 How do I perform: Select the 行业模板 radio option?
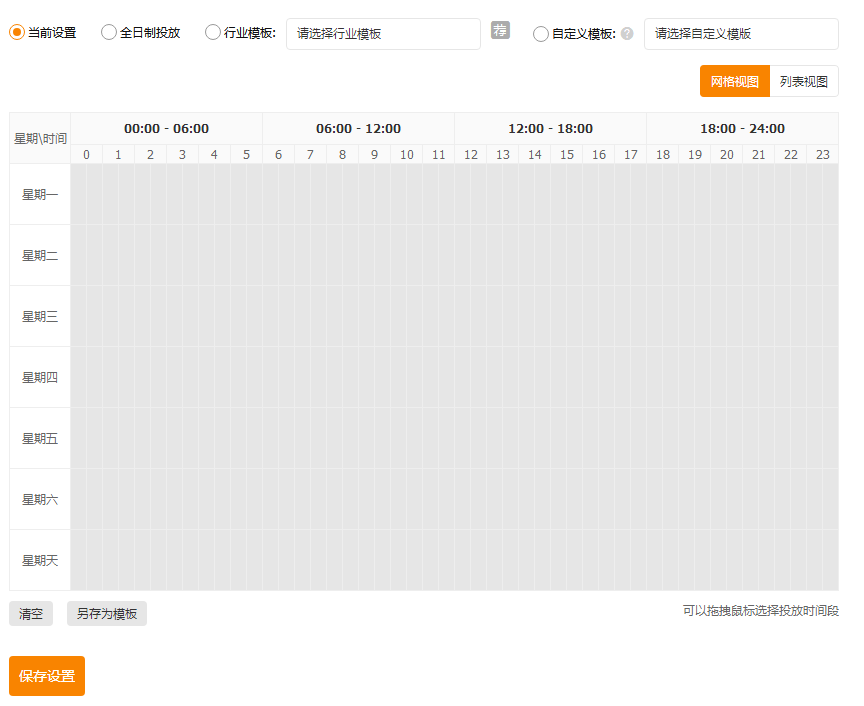coord(211,31)
